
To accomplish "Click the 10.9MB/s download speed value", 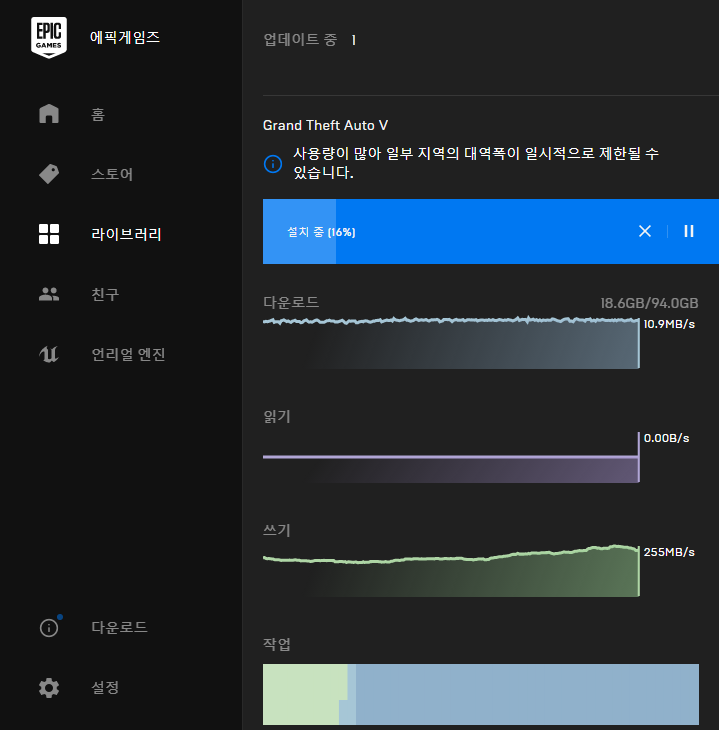I will point(669,324).
